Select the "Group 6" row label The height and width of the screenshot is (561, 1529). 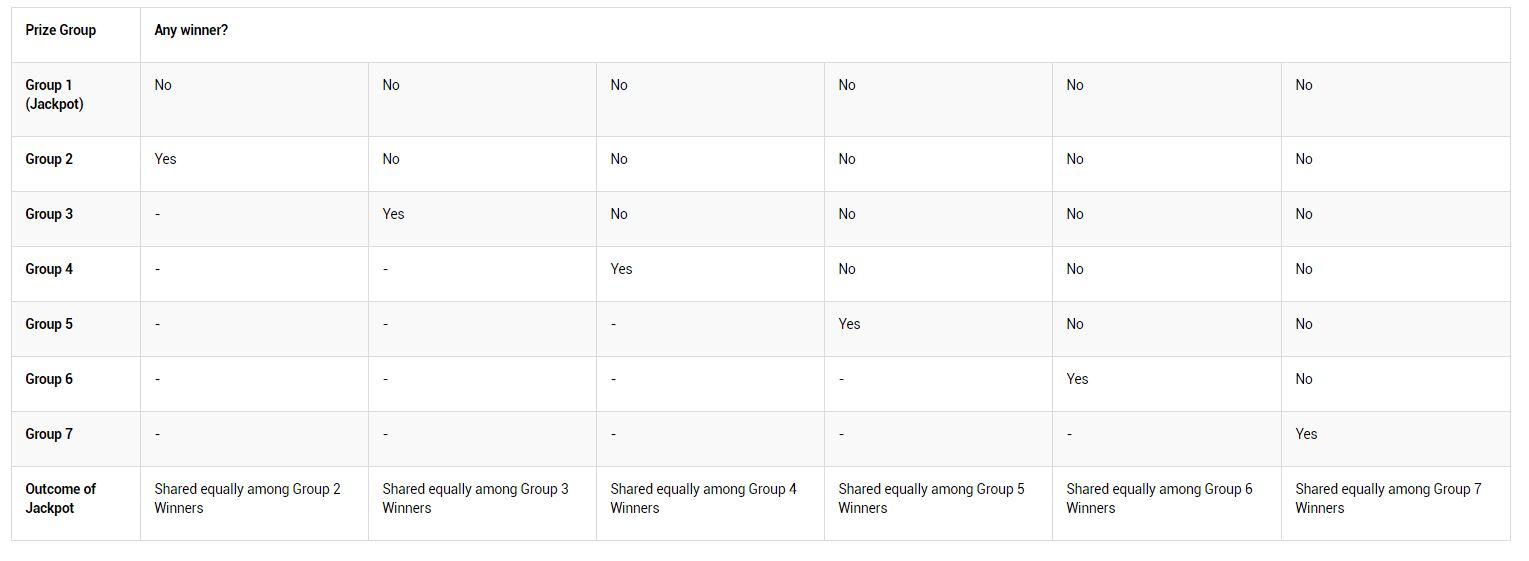pyautogui.click(x=49, y=379)
